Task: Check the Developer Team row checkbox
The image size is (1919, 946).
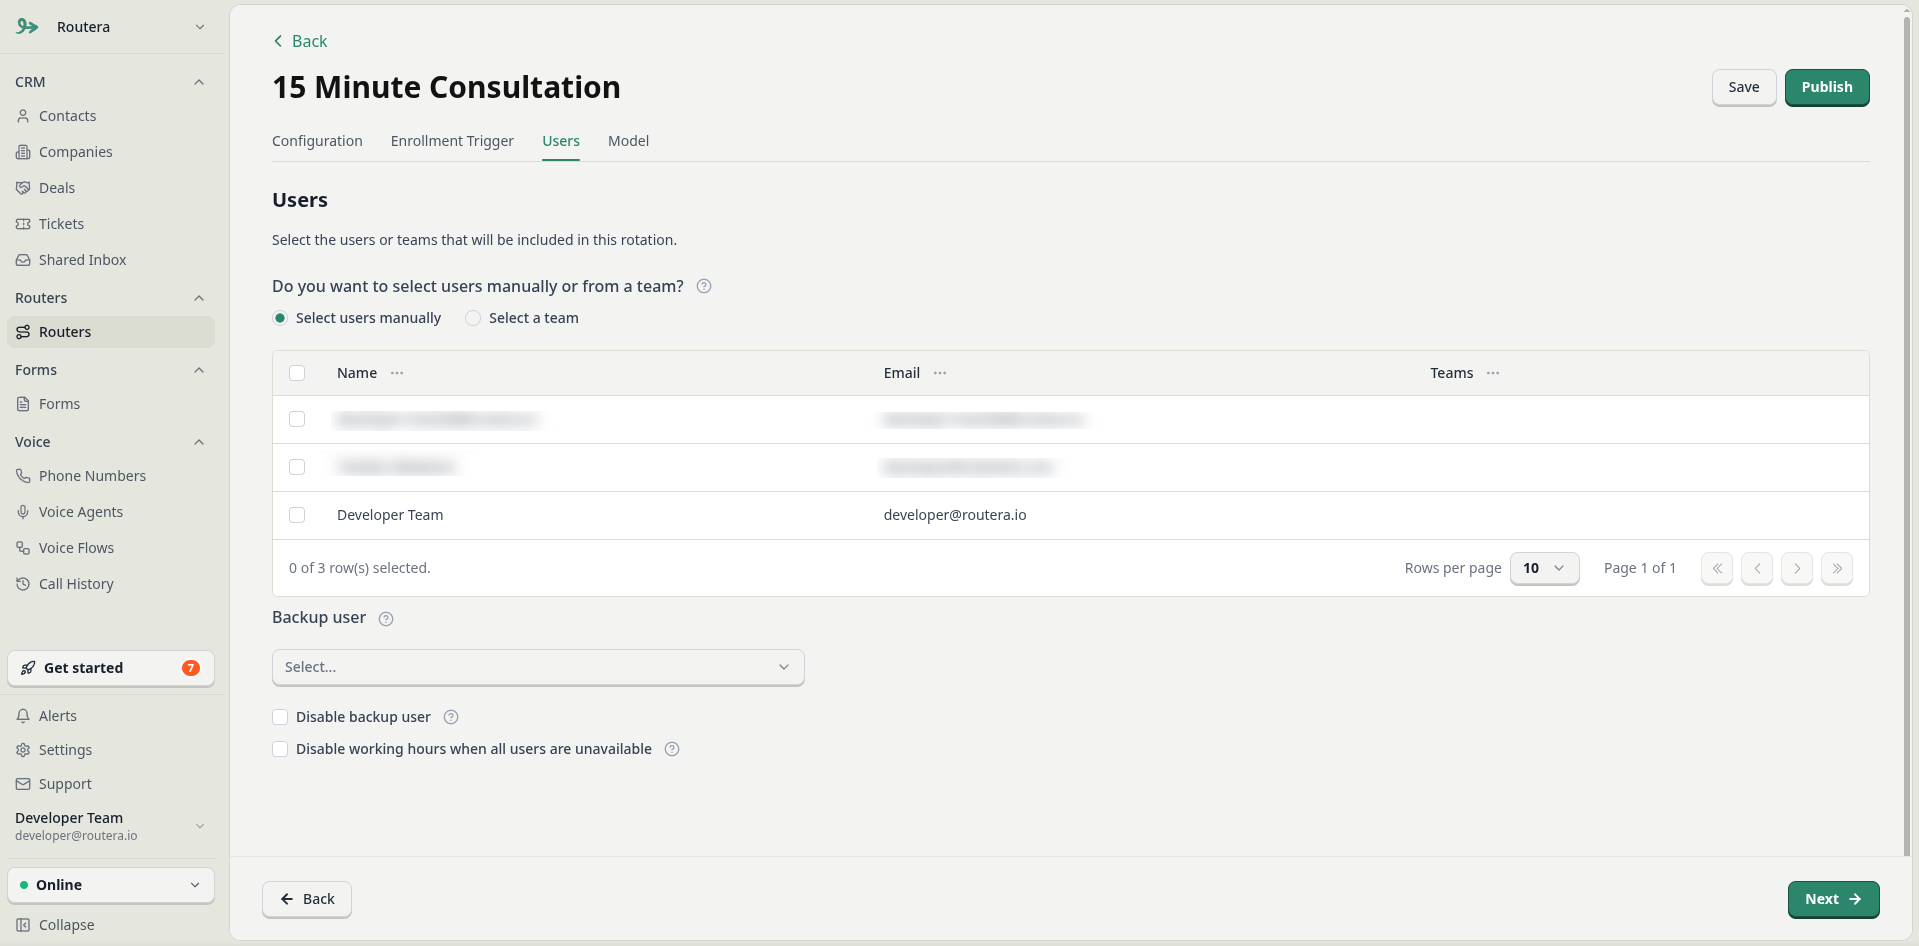Action: pyautogui.click(x=297, y=515)
